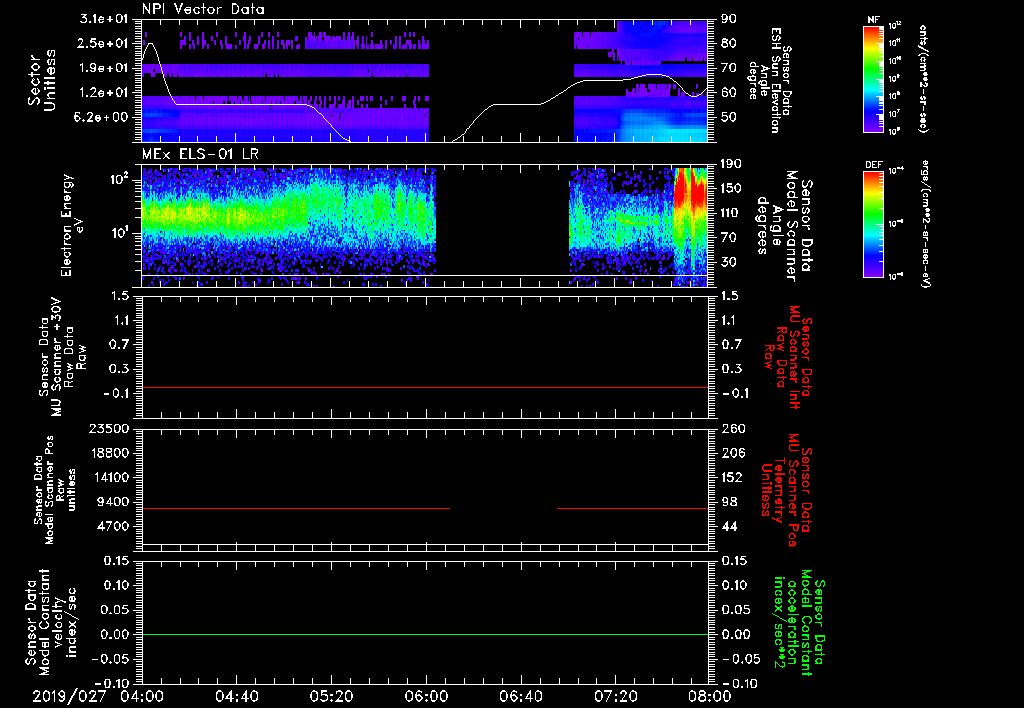
Task: Click the 1.2e+01 sector tick value
Action: click(103, 93)
